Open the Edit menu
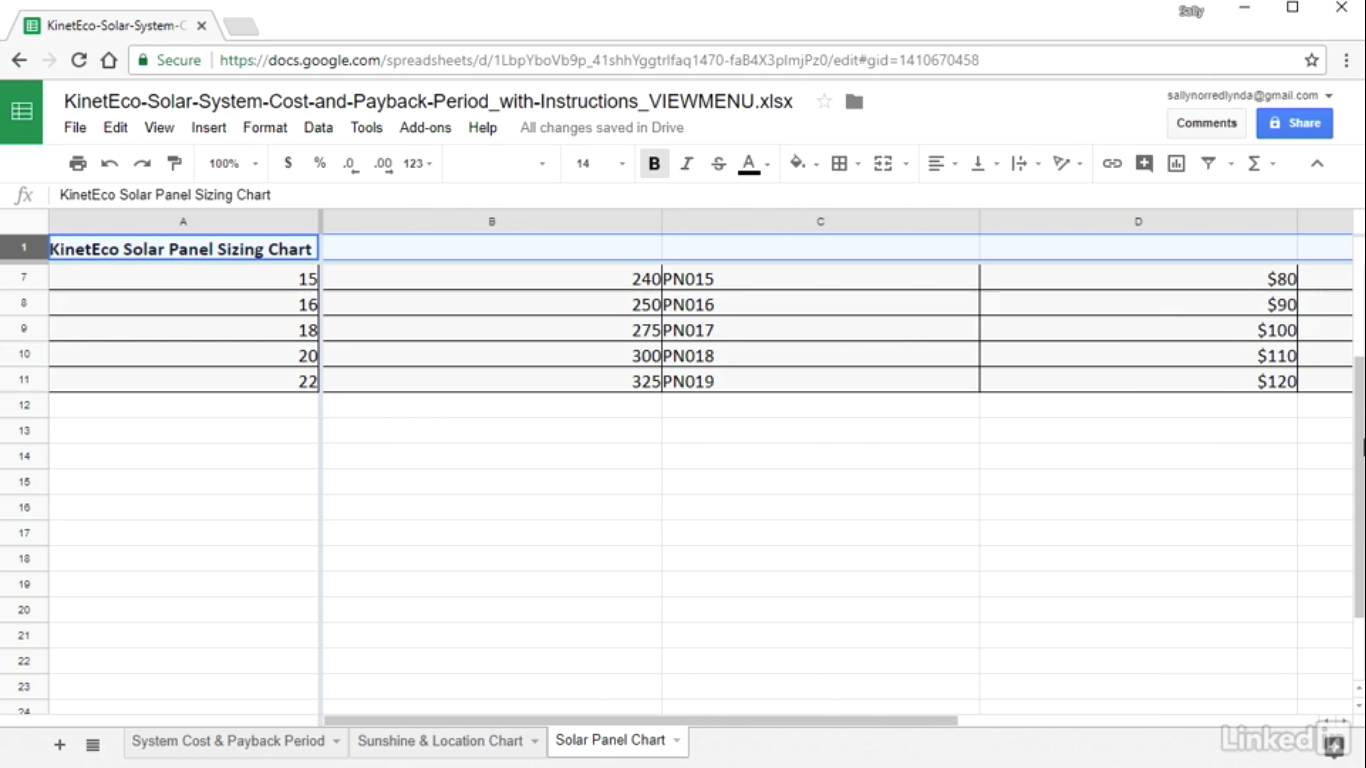 tap(116, 128)
